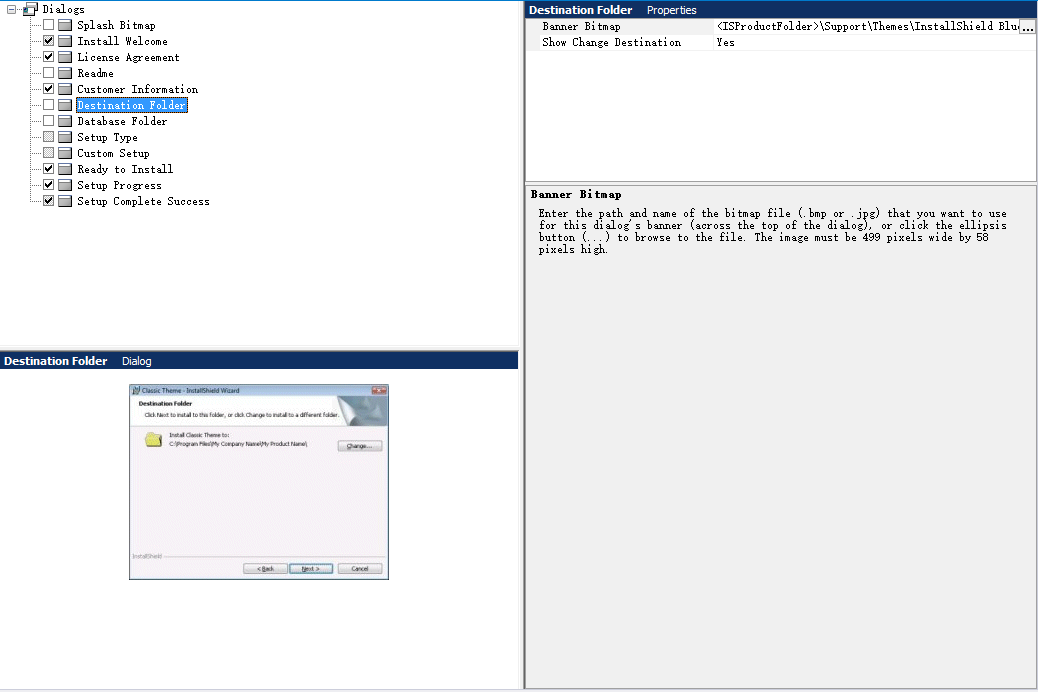The height and width of the screenshot is (692, 1038).
Task: Enable the Readme checkbox
Action: [48, 73]
